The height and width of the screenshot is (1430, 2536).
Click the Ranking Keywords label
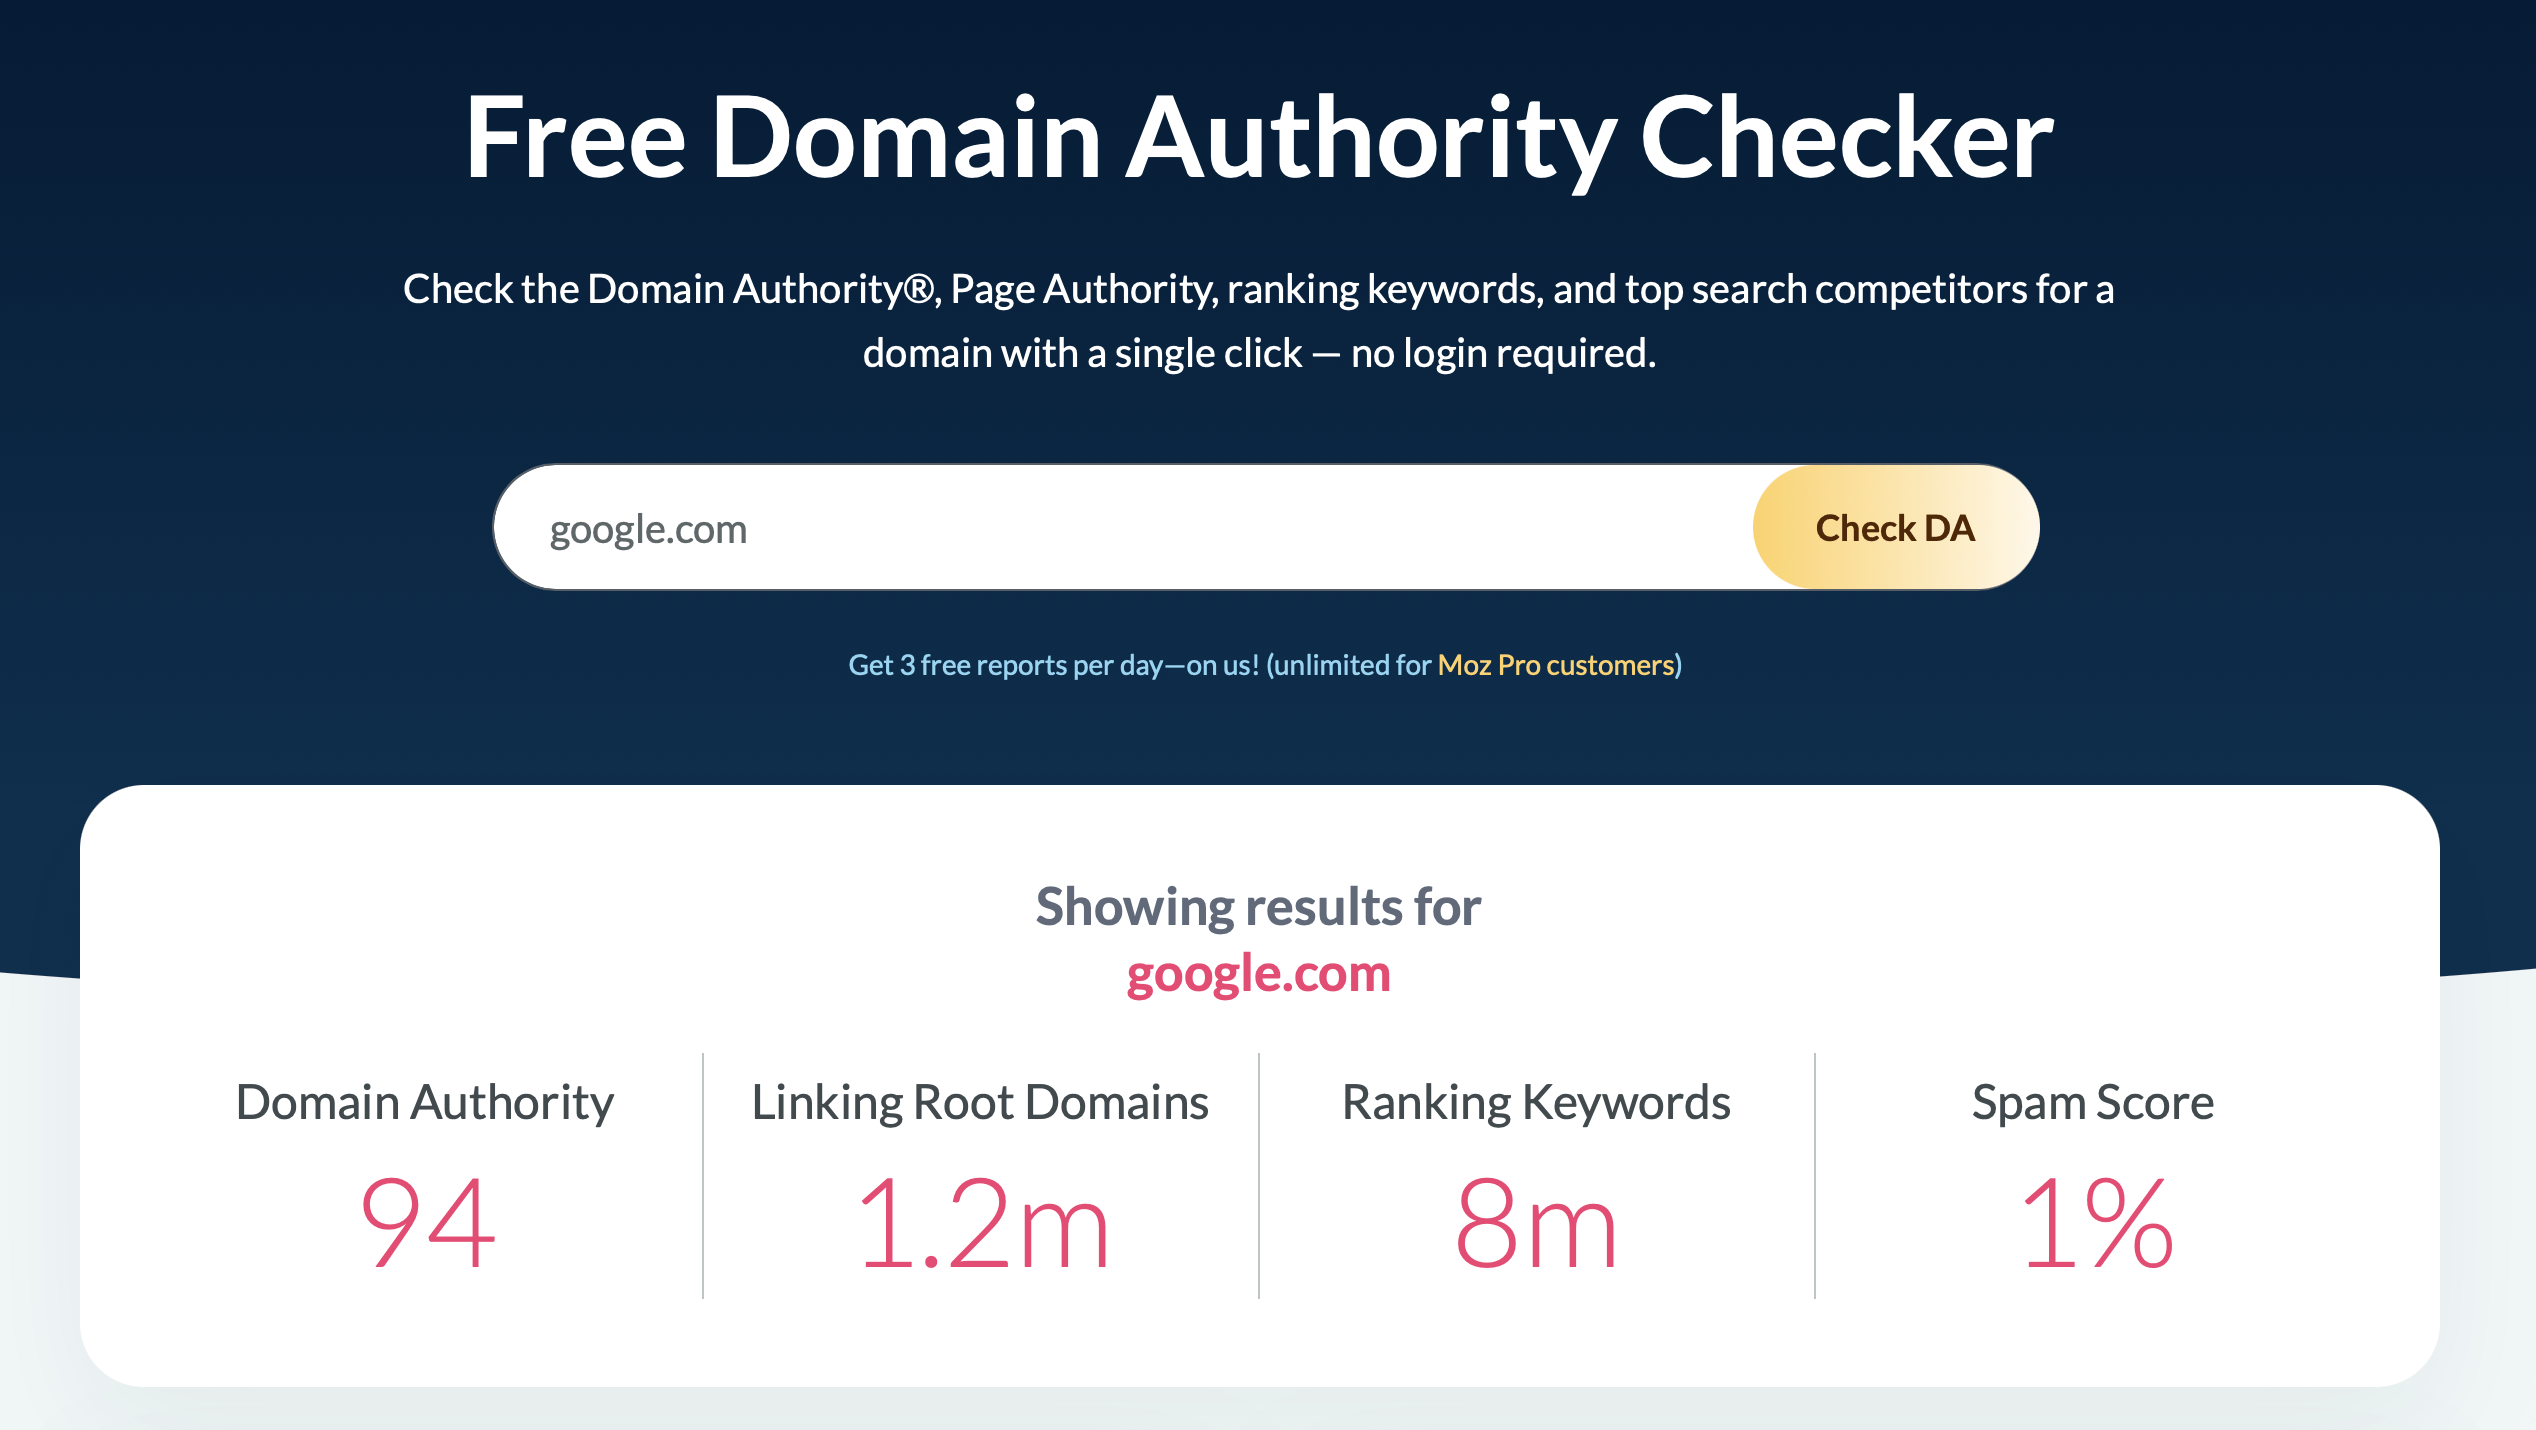click(1536, 1103)
